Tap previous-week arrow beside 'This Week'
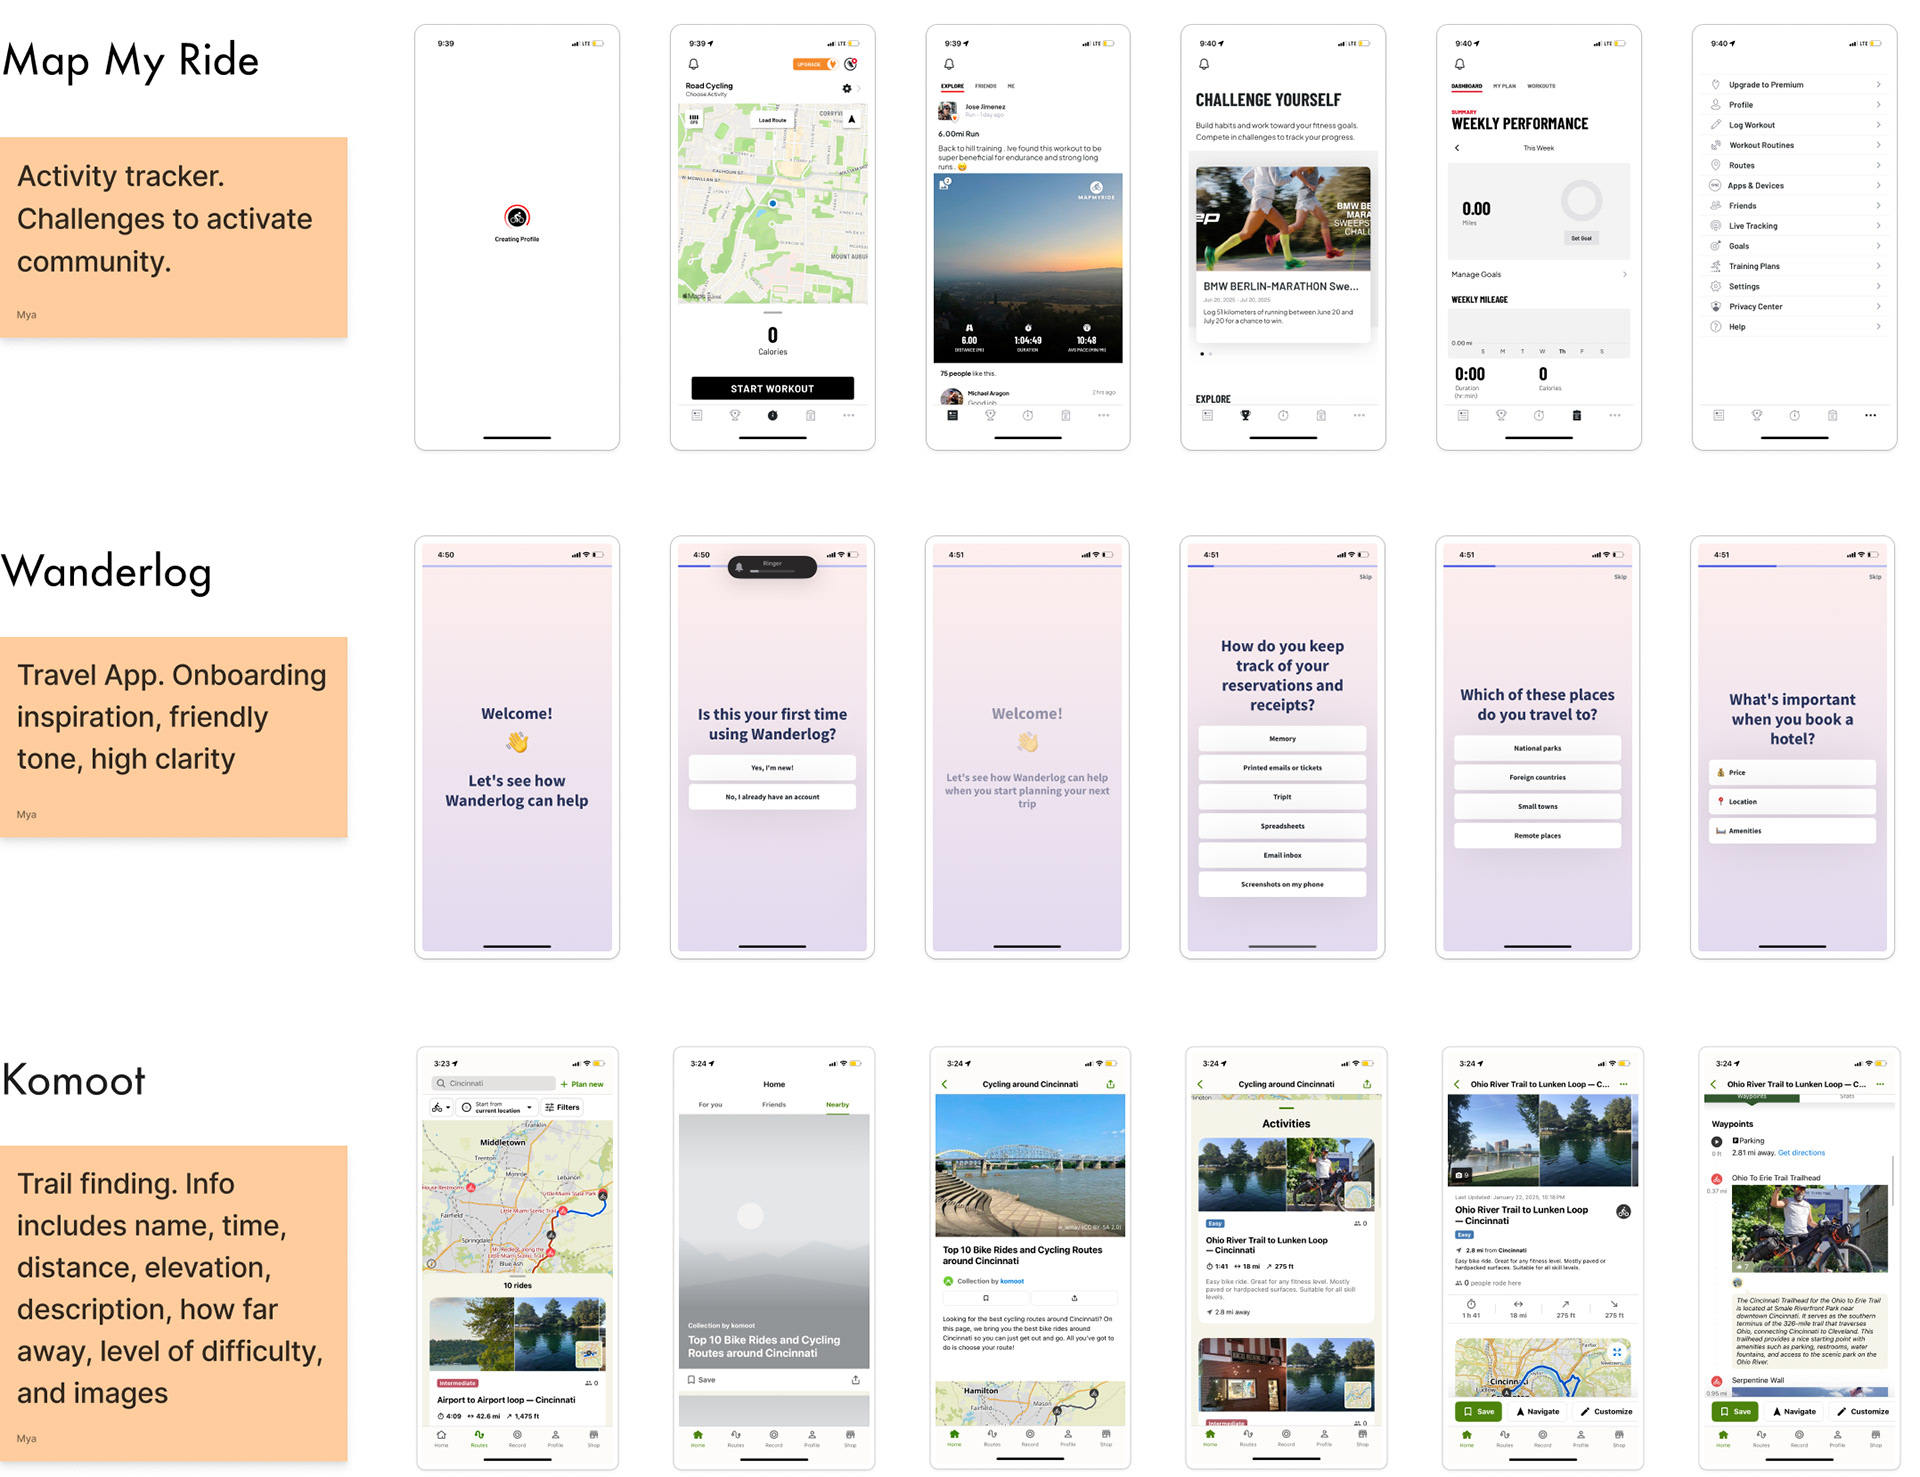1920x1477 pixels. (1457, 148)
